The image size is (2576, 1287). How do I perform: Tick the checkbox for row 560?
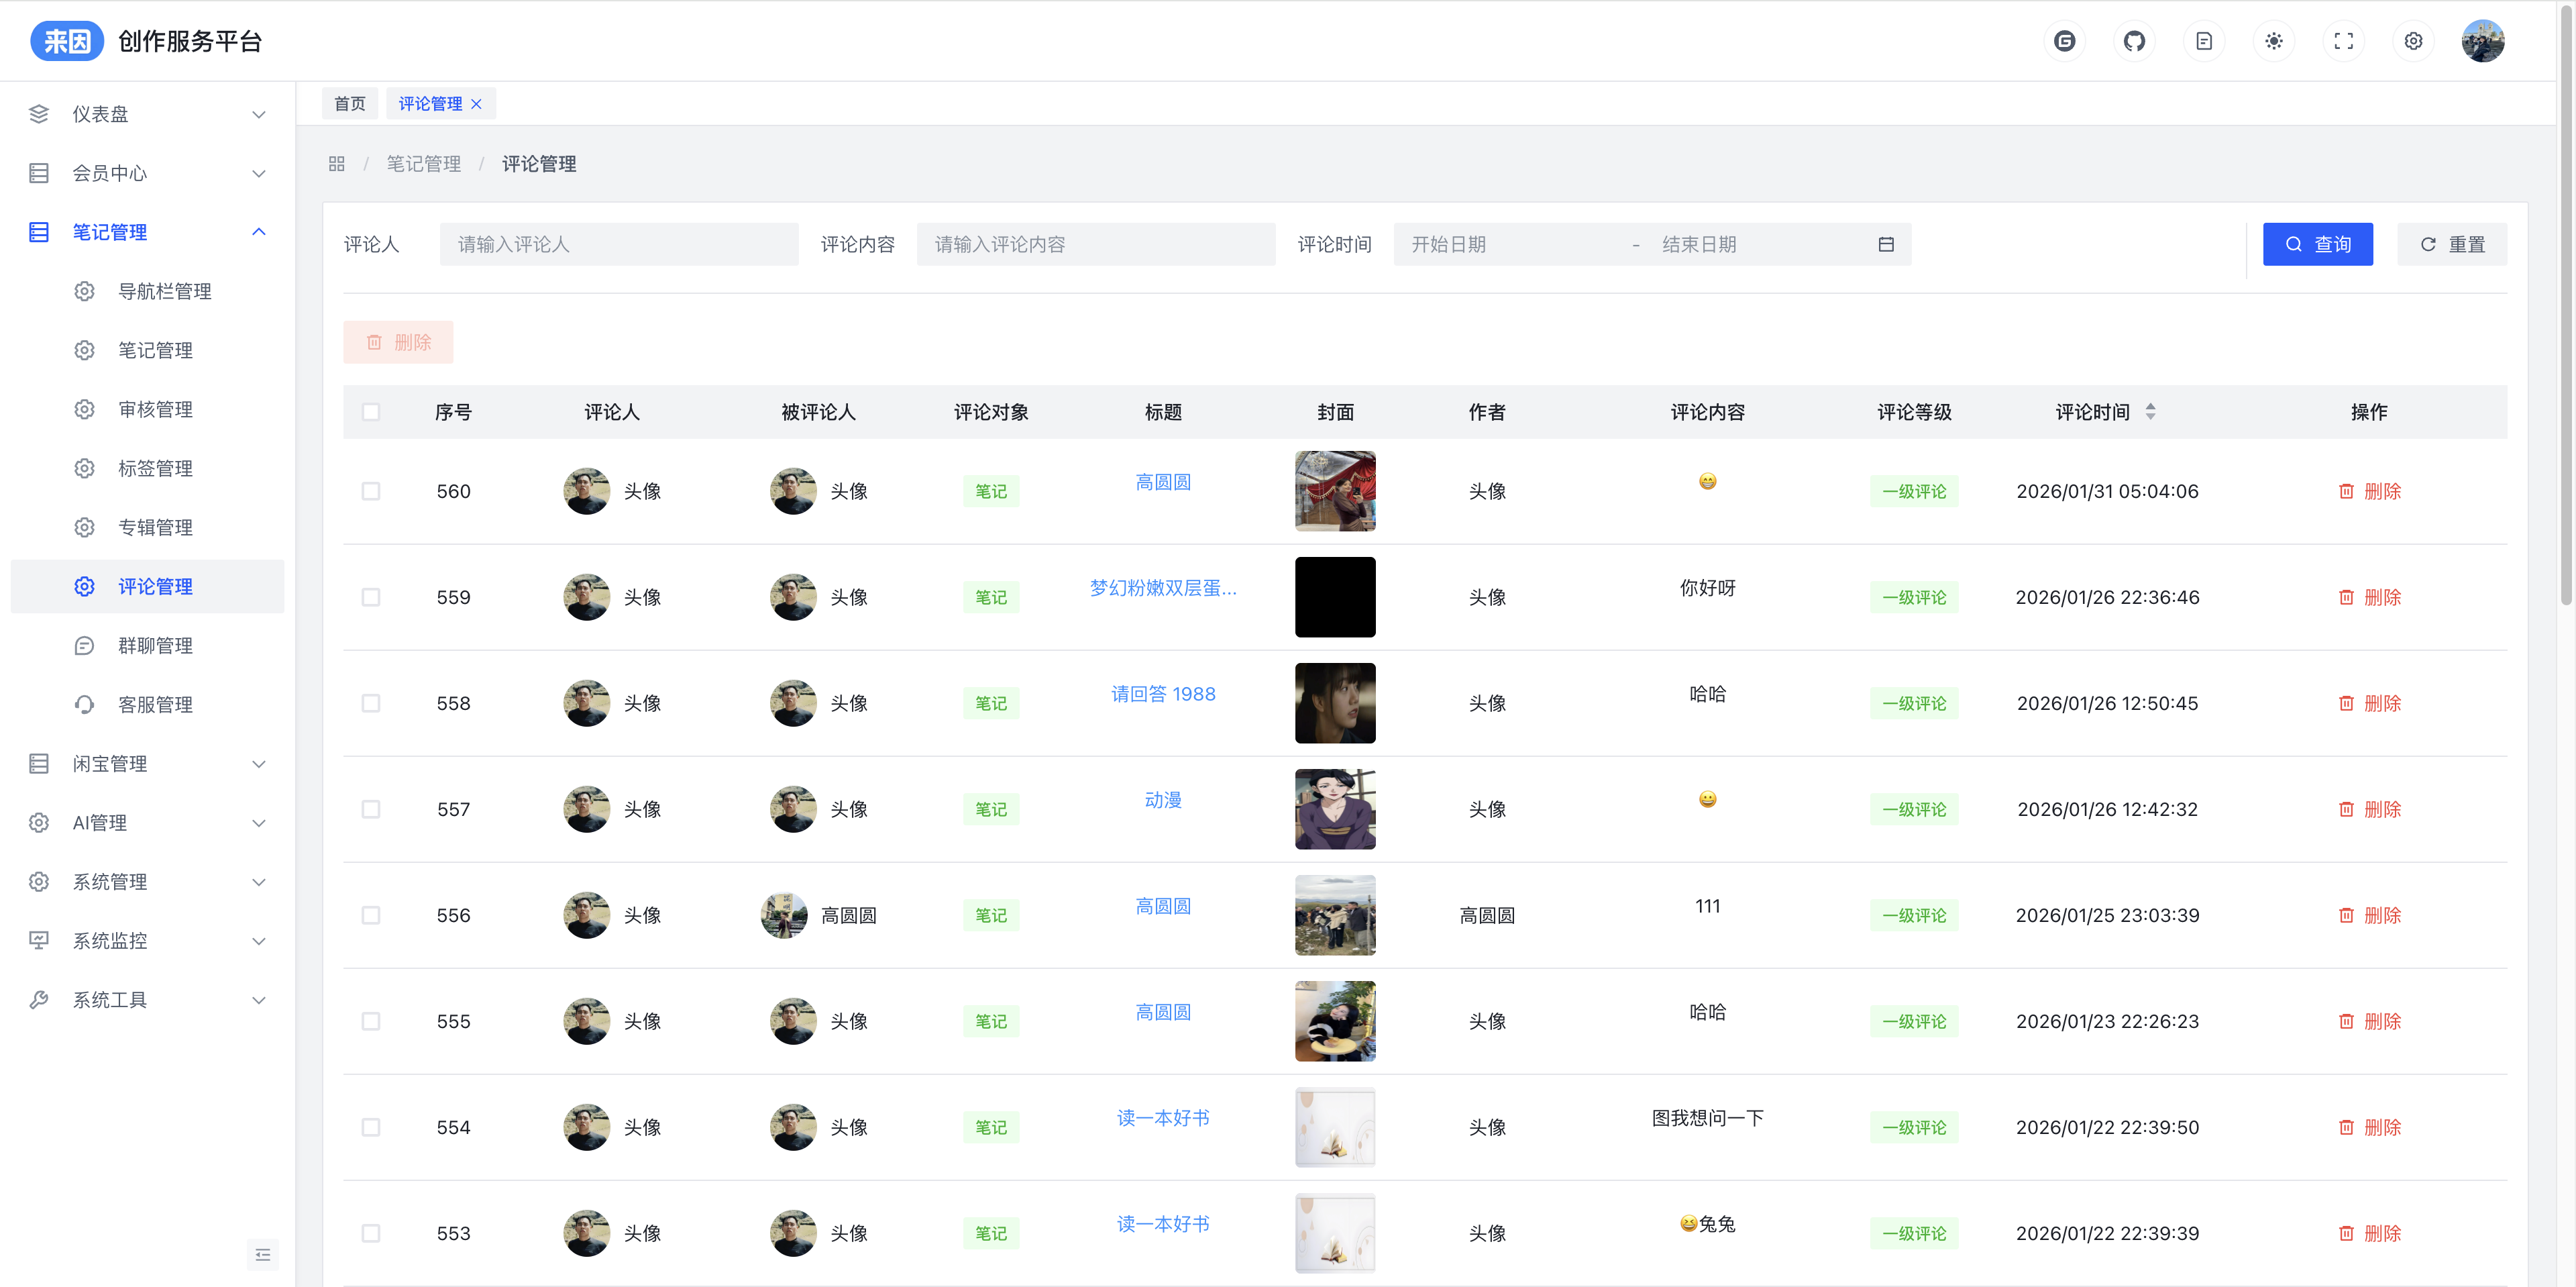[x=371, y=491]
